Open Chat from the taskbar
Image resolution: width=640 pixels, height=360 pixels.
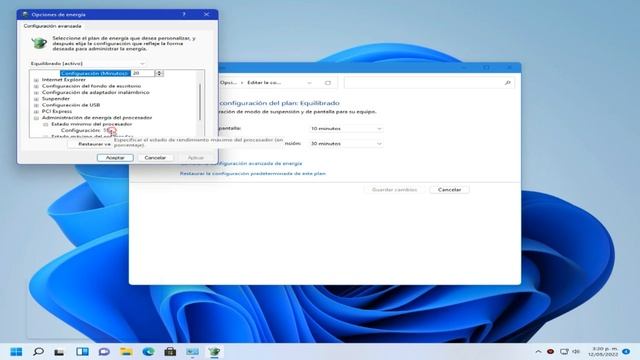pyautogui.click(x=104, y=351)
